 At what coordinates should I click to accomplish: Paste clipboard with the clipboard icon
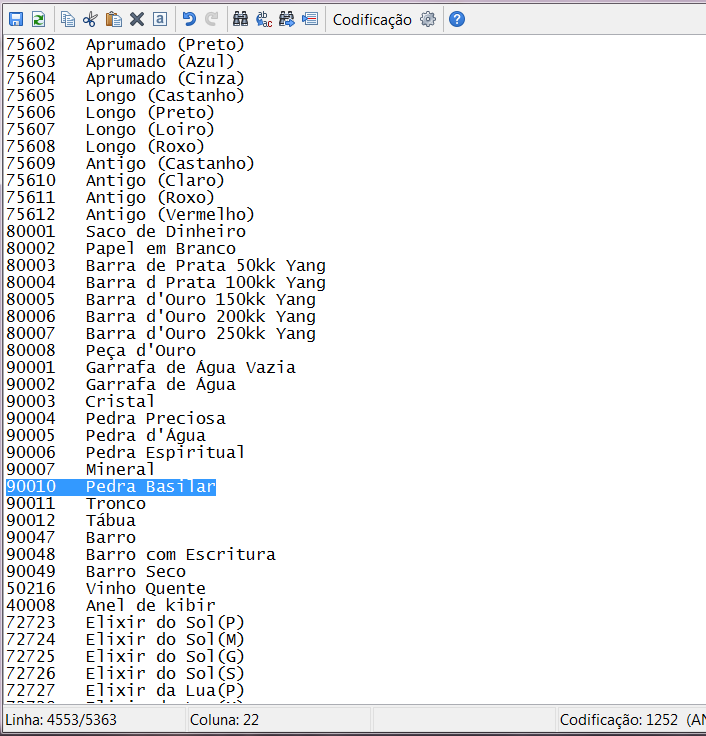click(114, 19)
